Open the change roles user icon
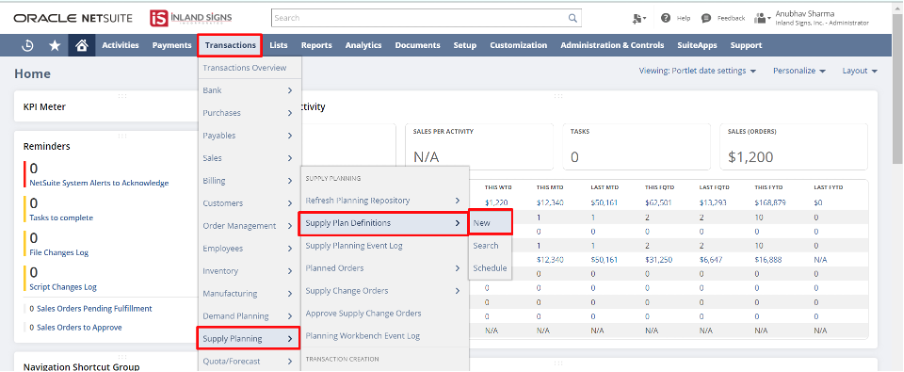This screenshot has height=372, width=904. click(762, 18)
